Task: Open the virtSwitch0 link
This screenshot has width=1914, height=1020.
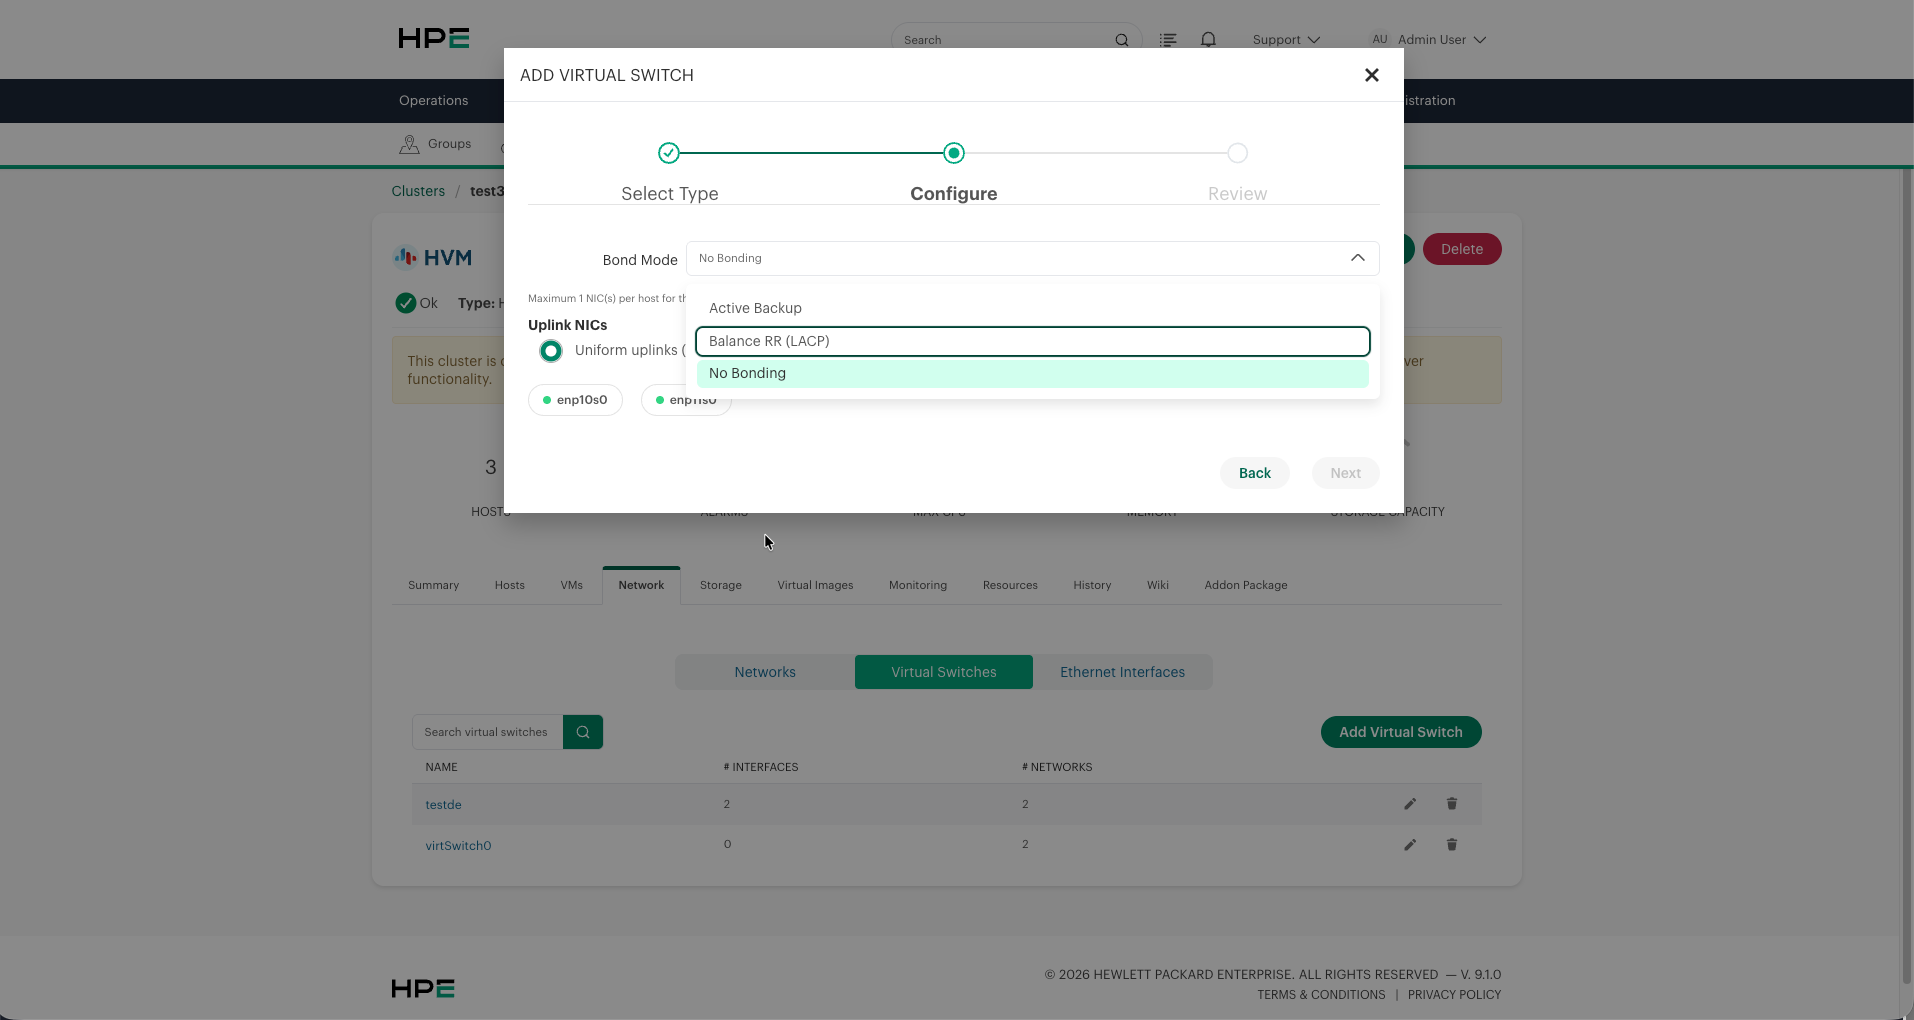Action: pos(458,846)
